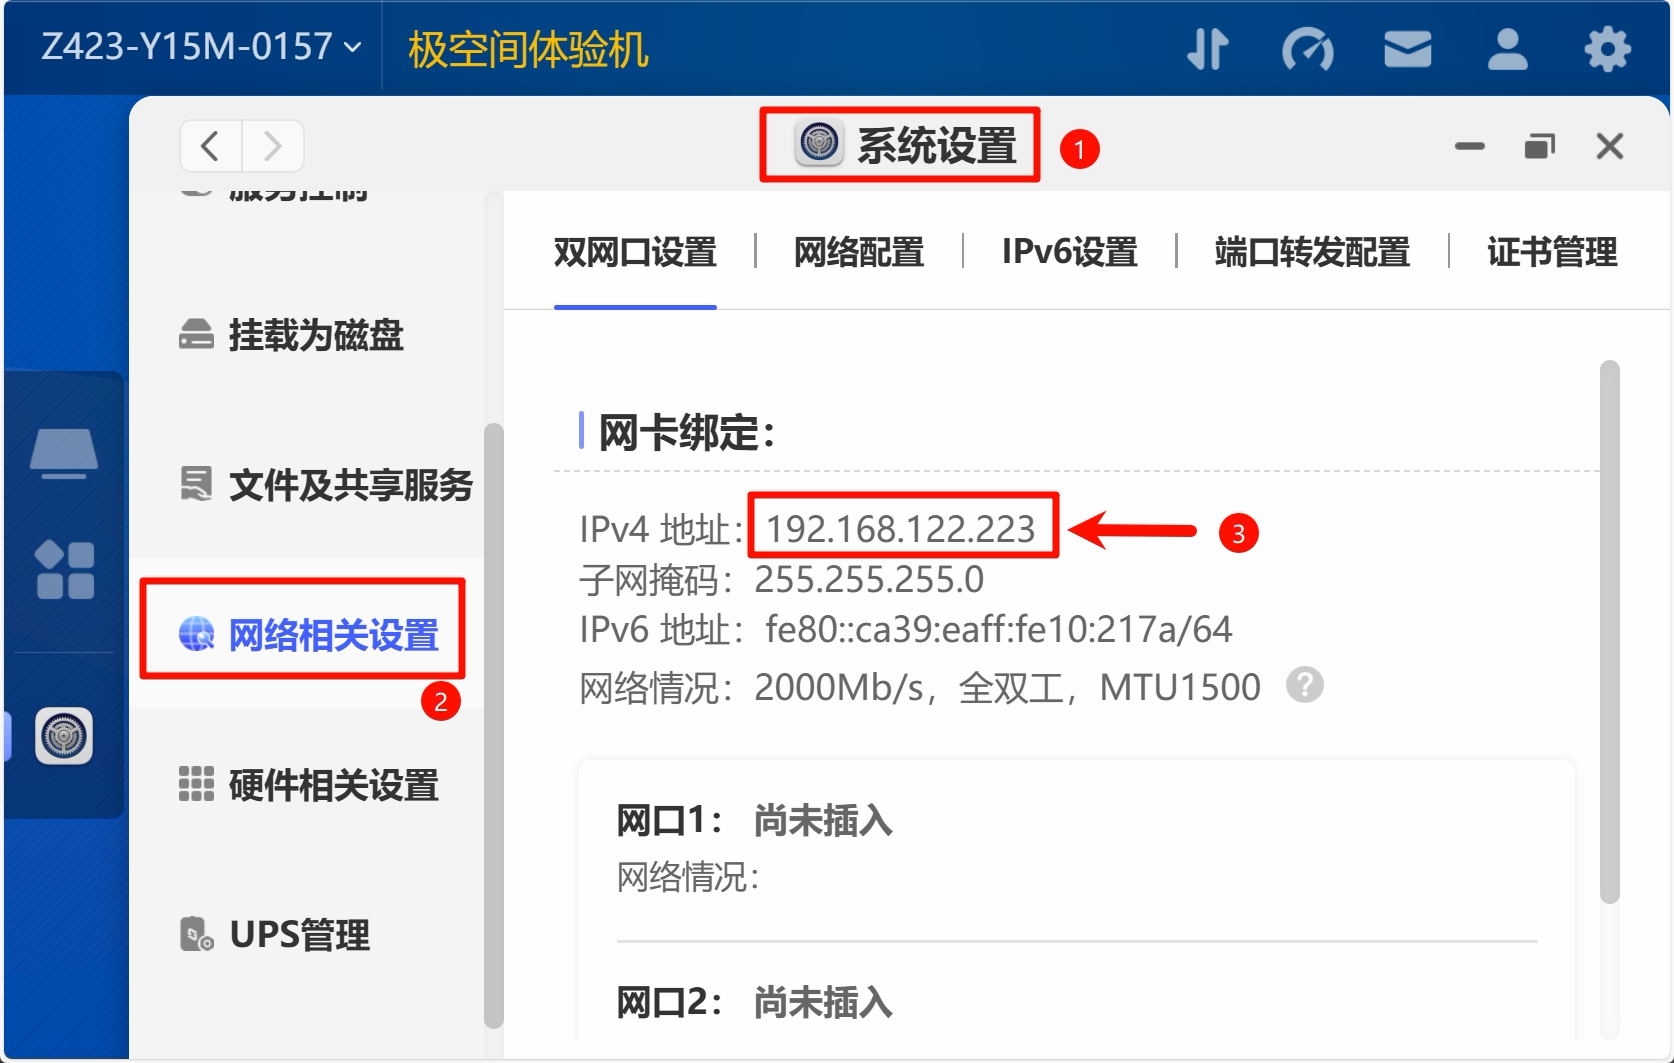Open the IPv6设置 tab
This screenshot has width=1674, height=1063.
(1070, 252)
